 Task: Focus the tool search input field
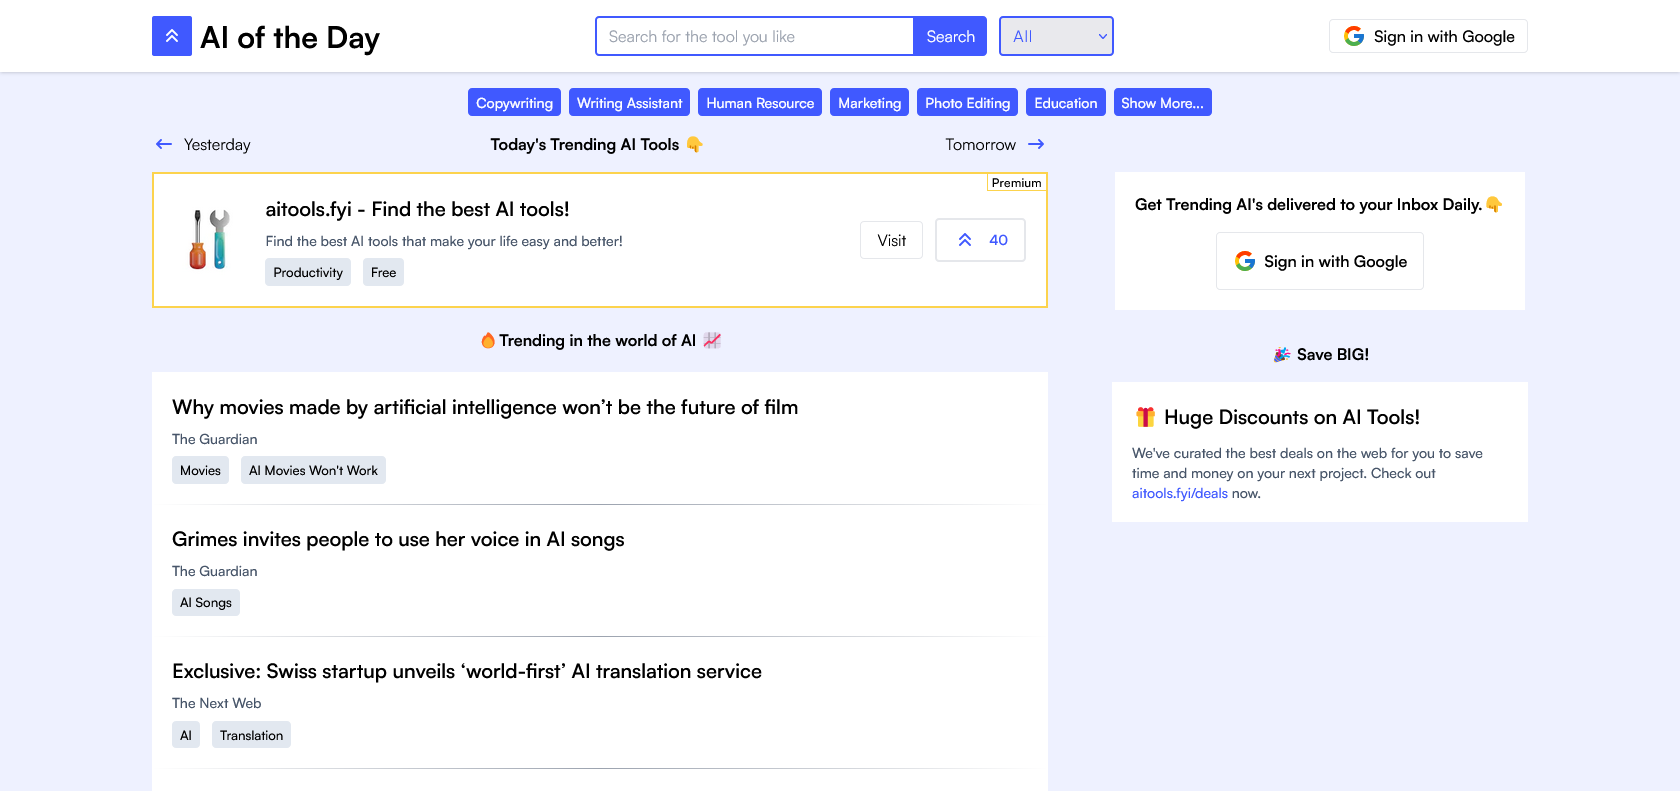pos(754,36)
